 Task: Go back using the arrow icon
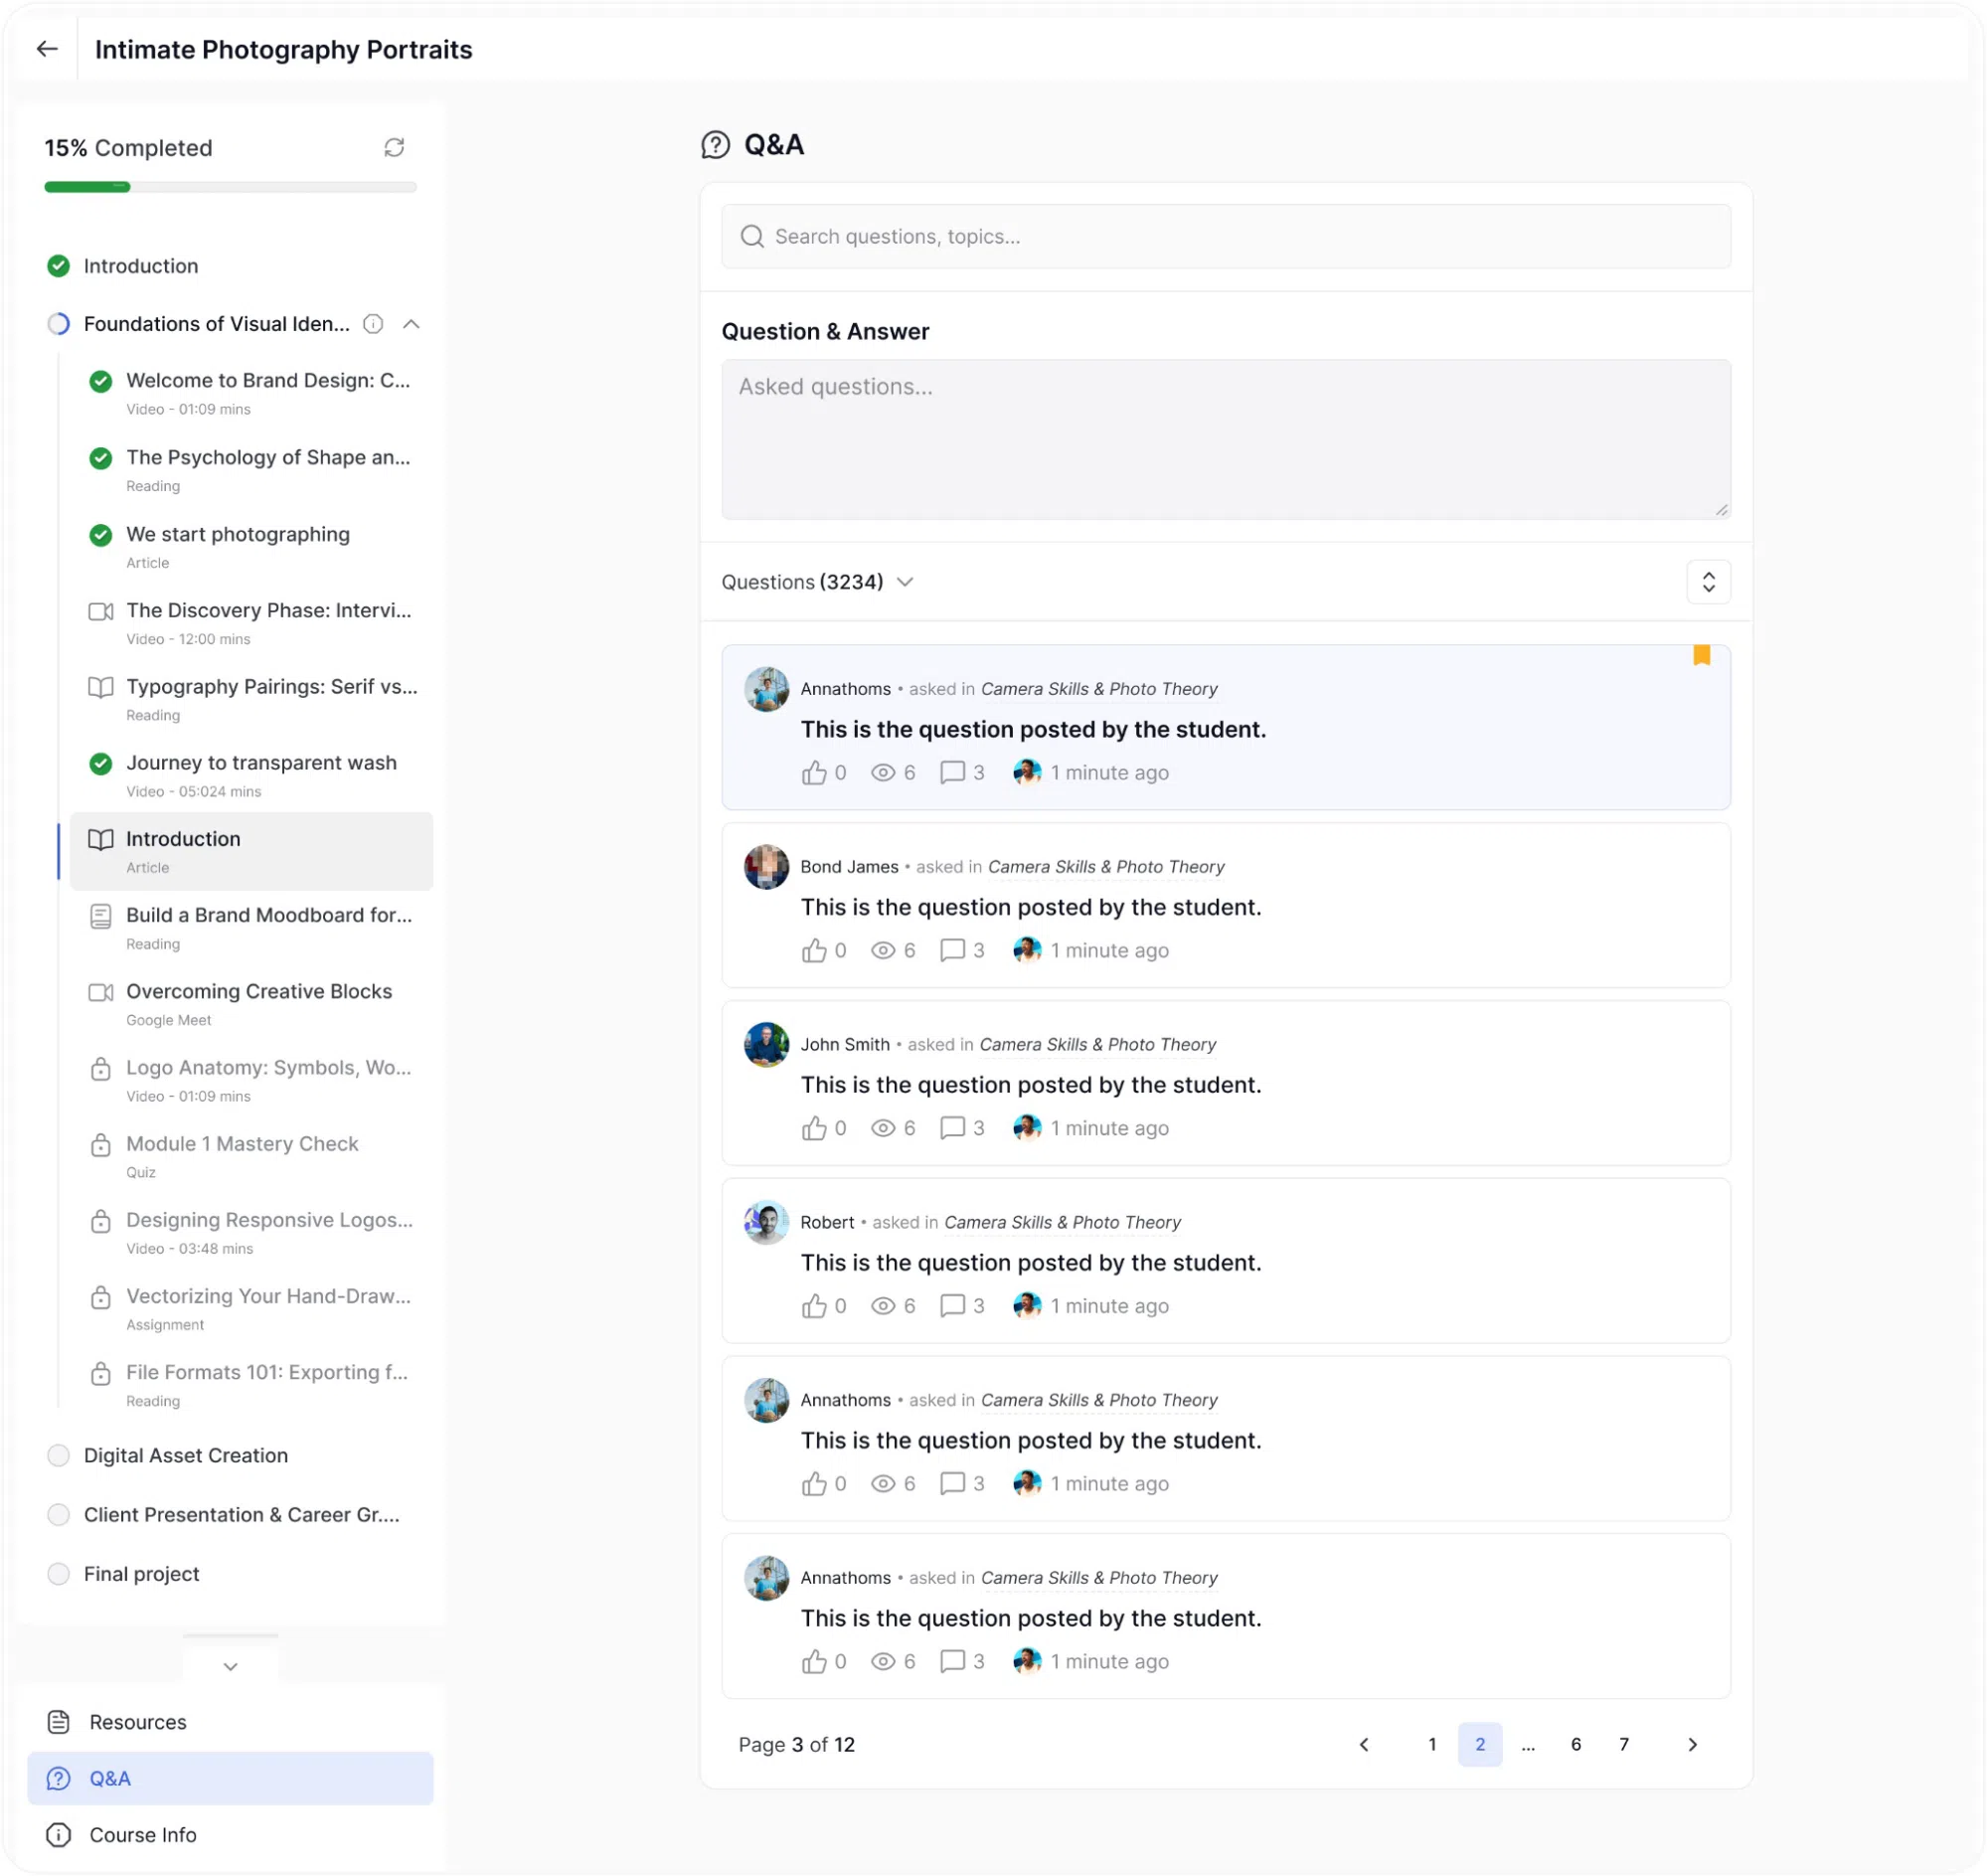point(47,49)
